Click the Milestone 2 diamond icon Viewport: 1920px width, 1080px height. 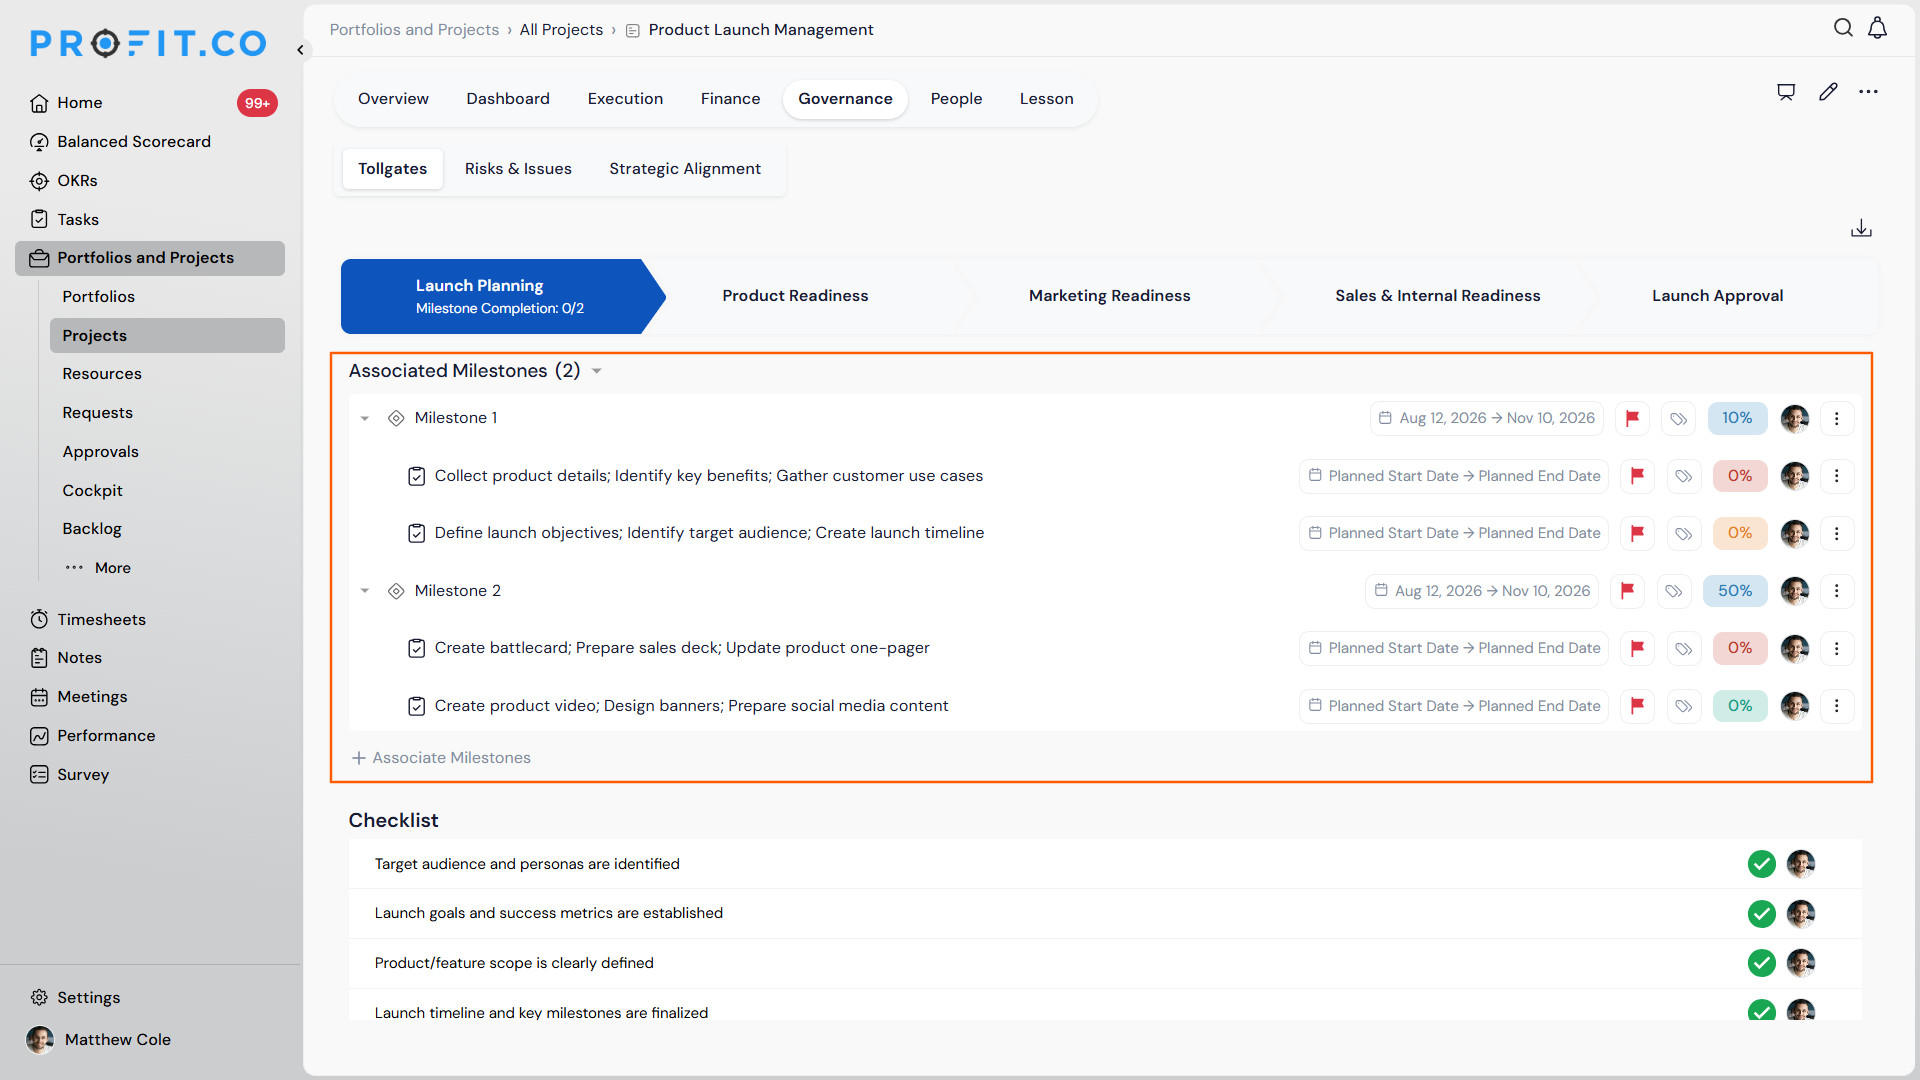396,591
